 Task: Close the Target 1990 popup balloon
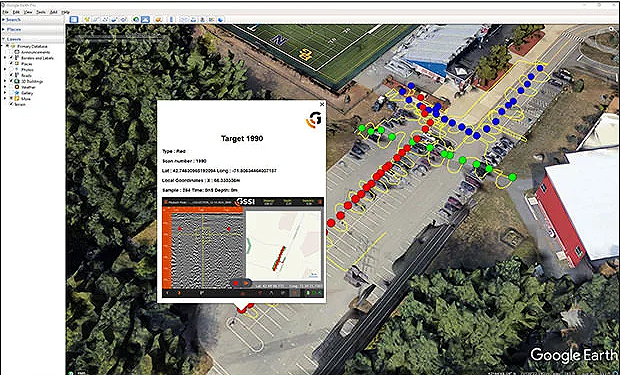tap(322, 104)
